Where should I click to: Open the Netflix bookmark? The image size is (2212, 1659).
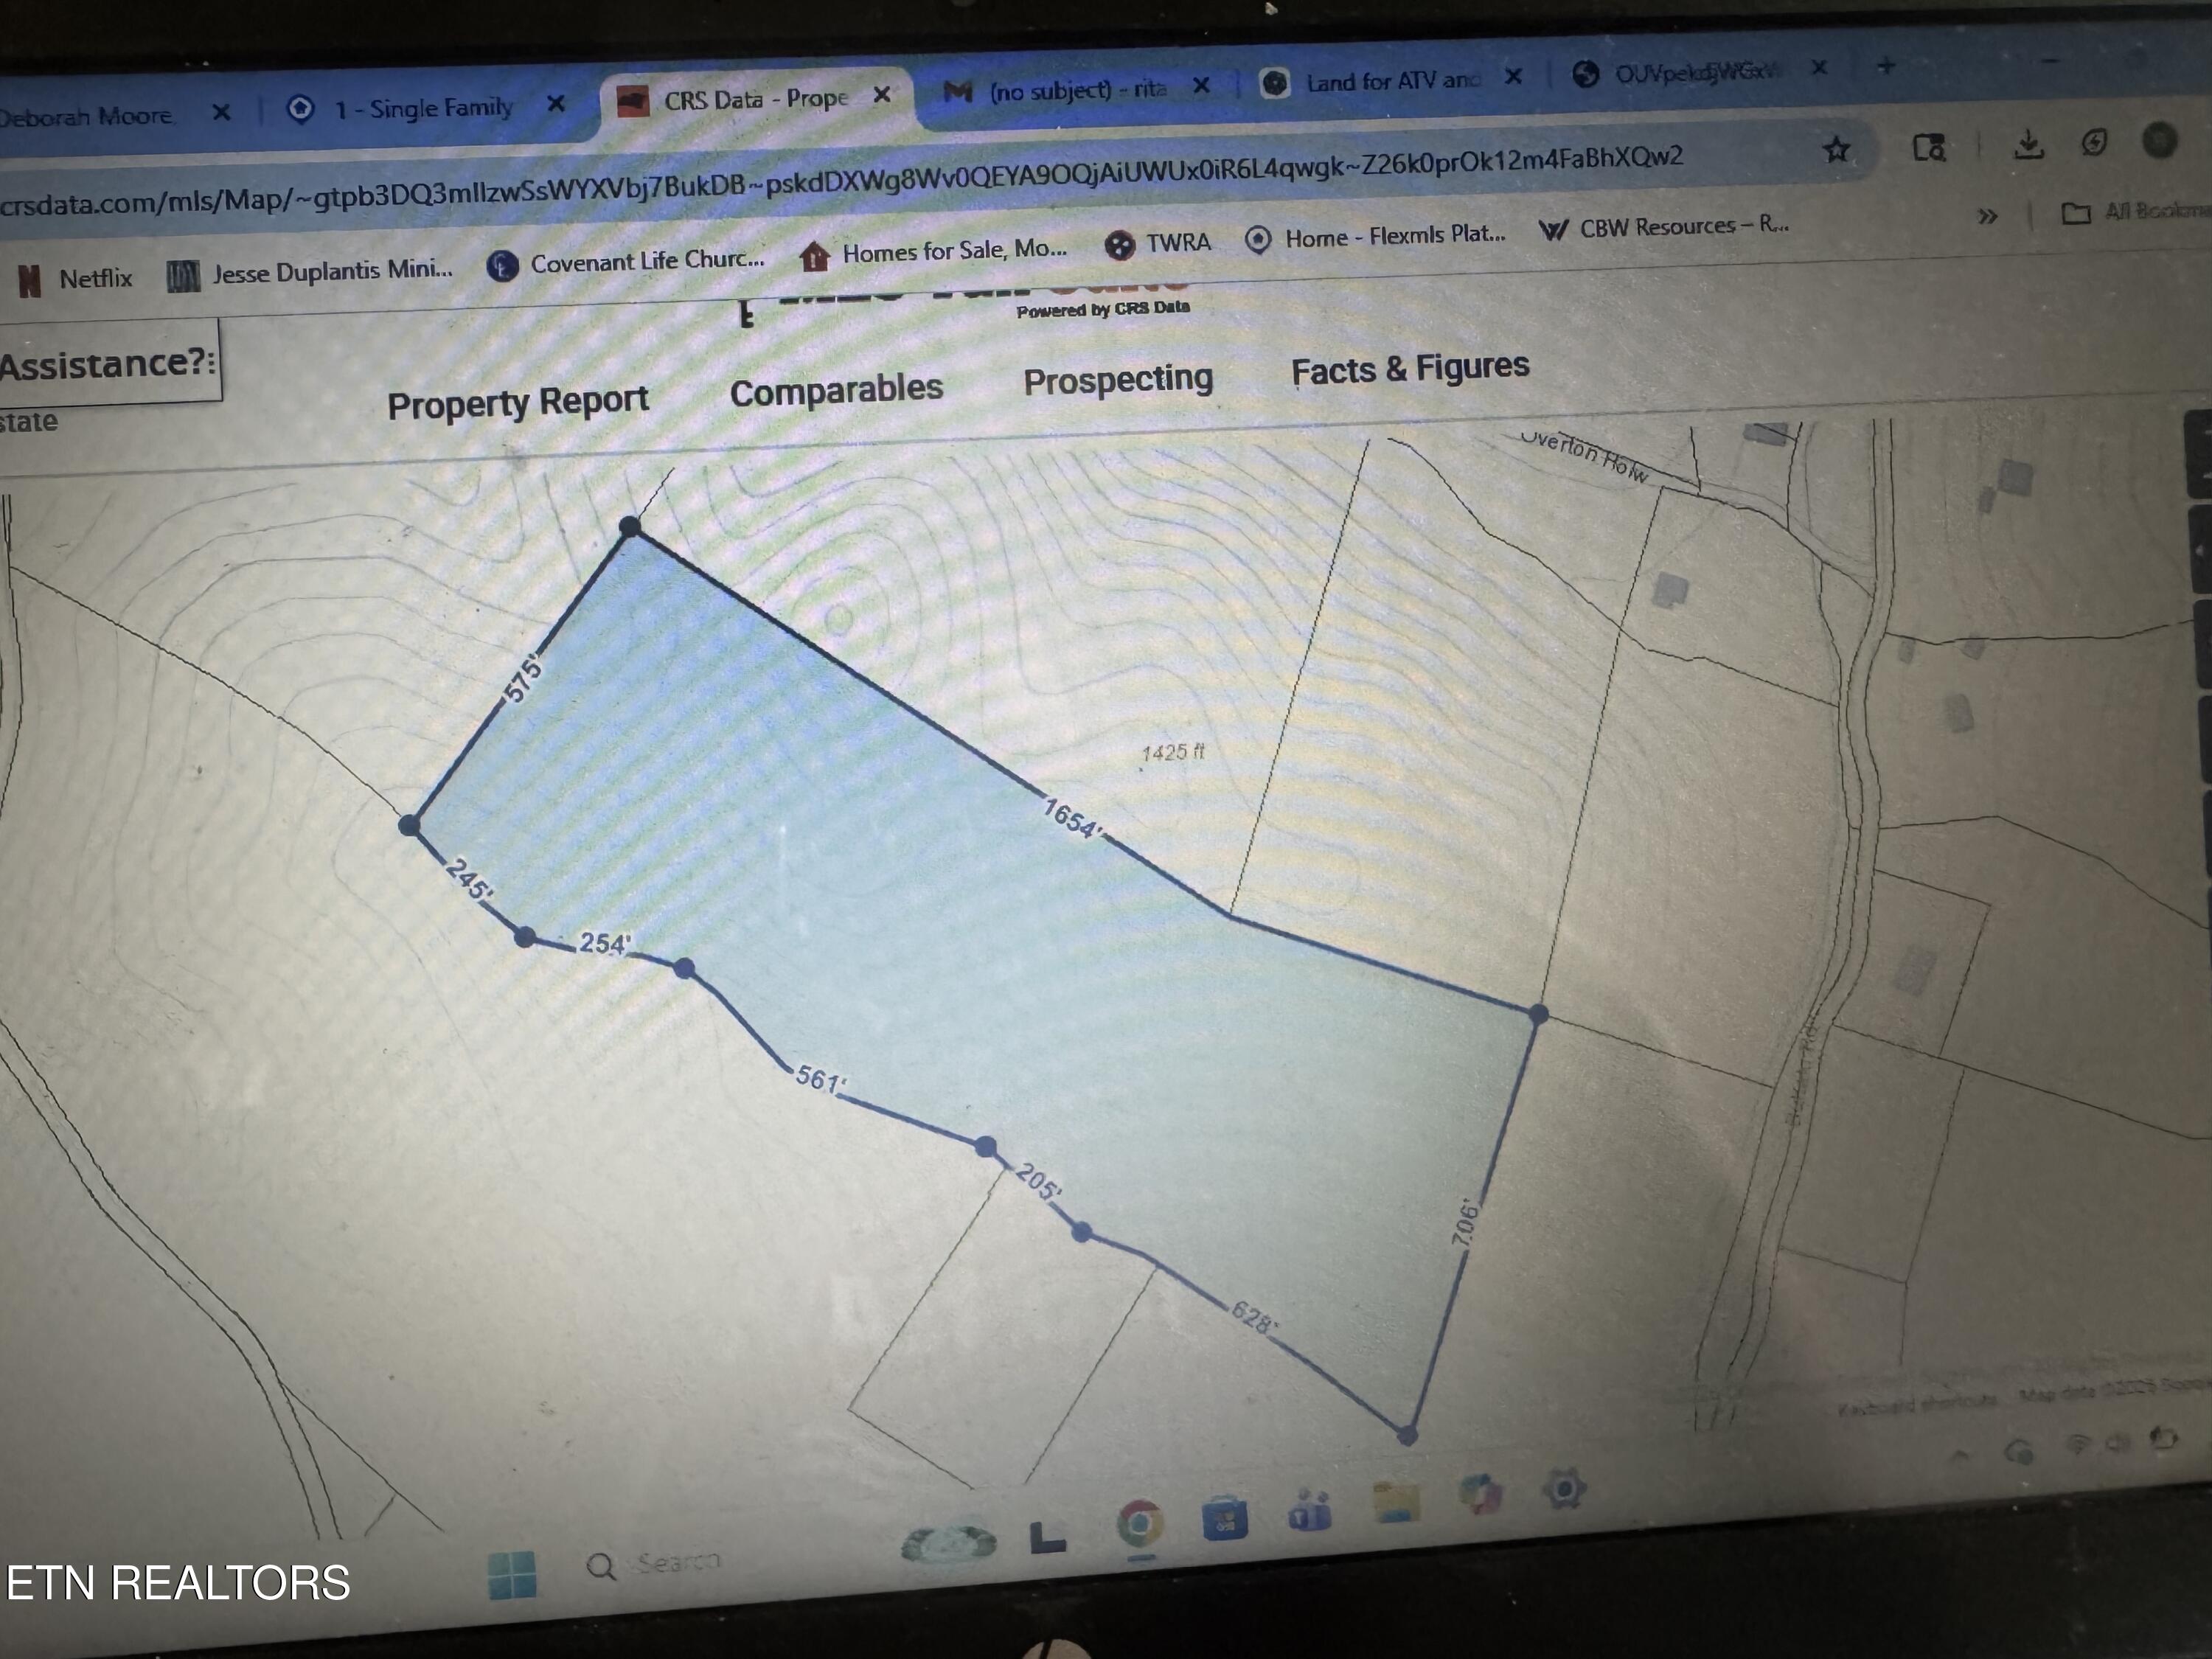(76, 279)
